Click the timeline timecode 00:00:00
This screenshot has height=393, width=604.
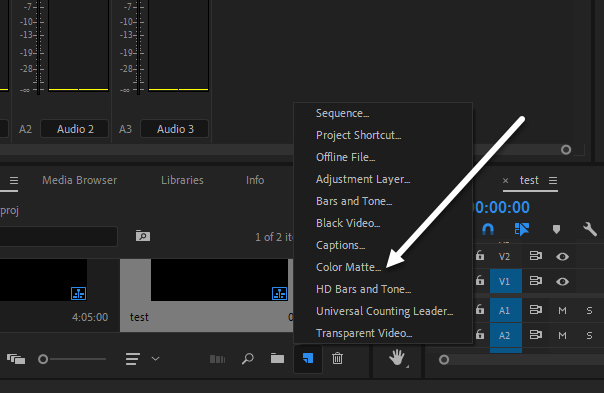[x=501, y=207]
